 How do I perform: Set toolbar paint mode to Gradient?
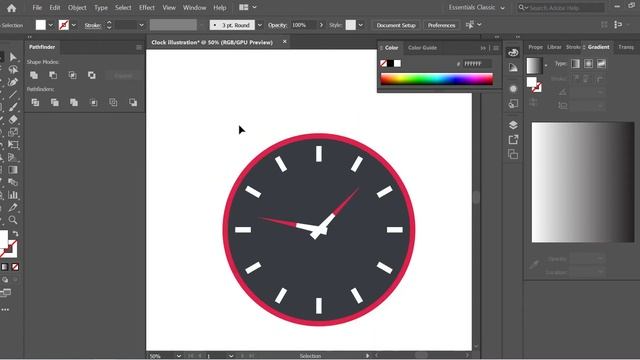5,267
